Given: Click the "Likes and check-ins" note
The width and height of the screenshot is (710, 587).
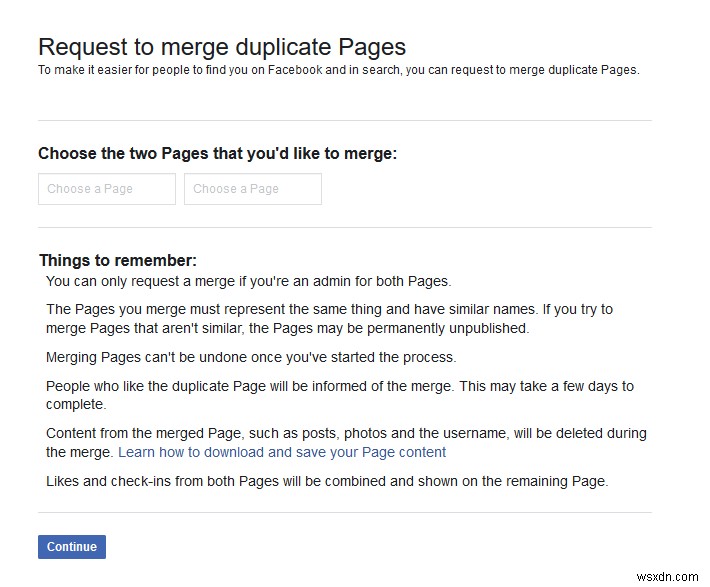Looking at the screenshot, I should [327, 481].
